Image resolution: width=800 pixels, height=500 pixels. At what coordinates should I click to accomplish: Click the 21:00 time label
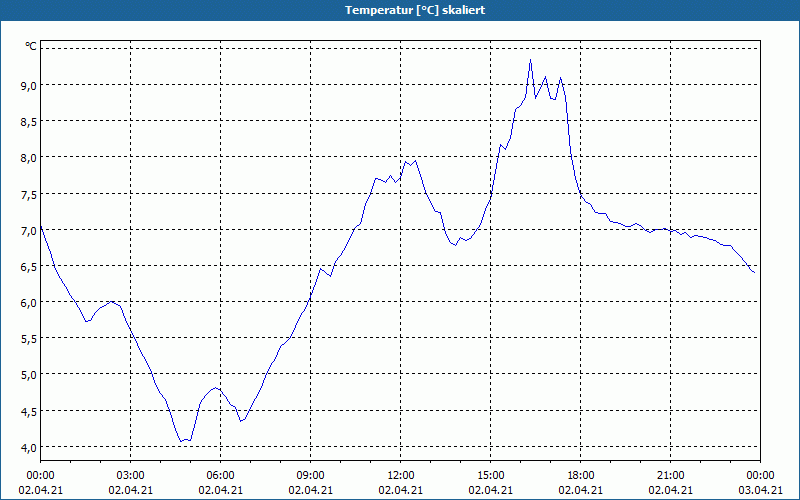point(670,476)
